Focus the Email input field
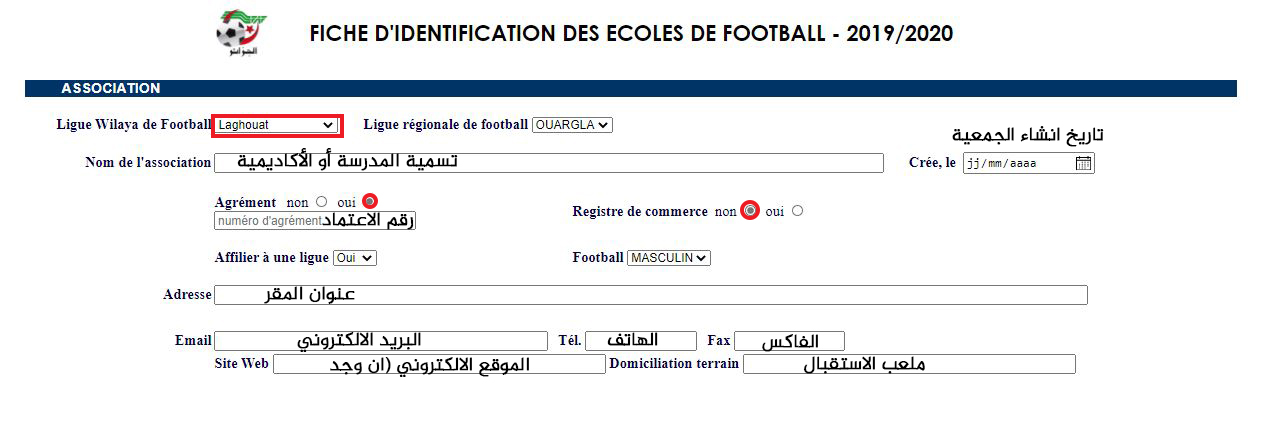Viewport: 1263px width, 425px height. click(x=381, y=341)
